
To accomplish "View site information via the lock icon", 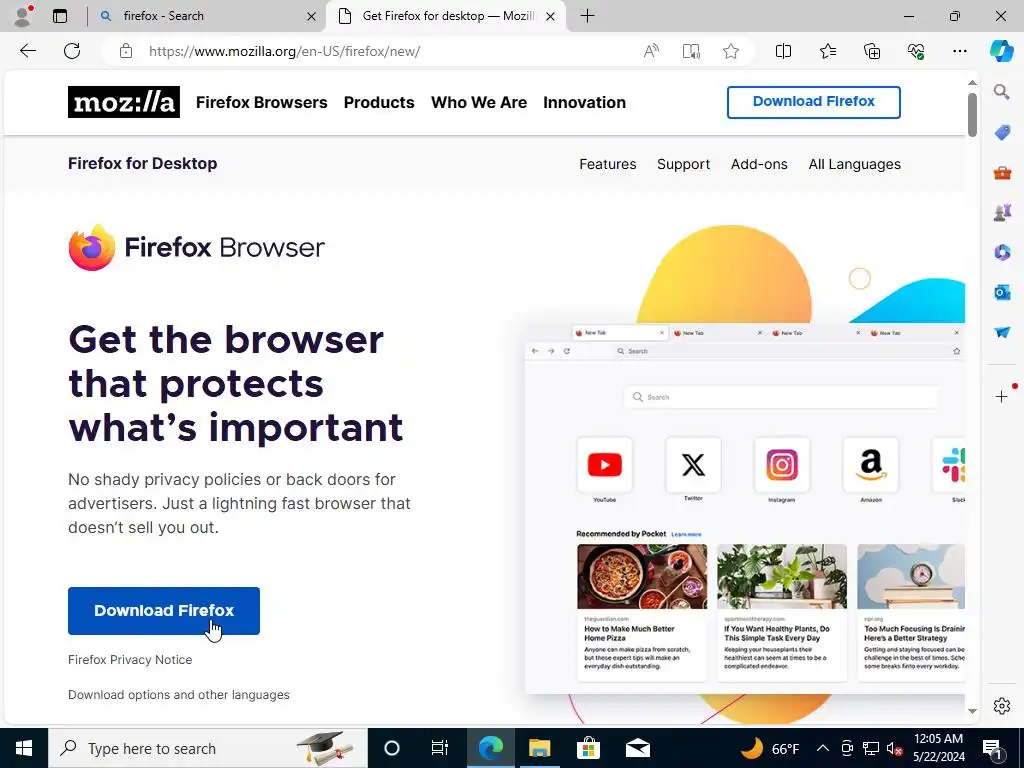I will [126, 51].
